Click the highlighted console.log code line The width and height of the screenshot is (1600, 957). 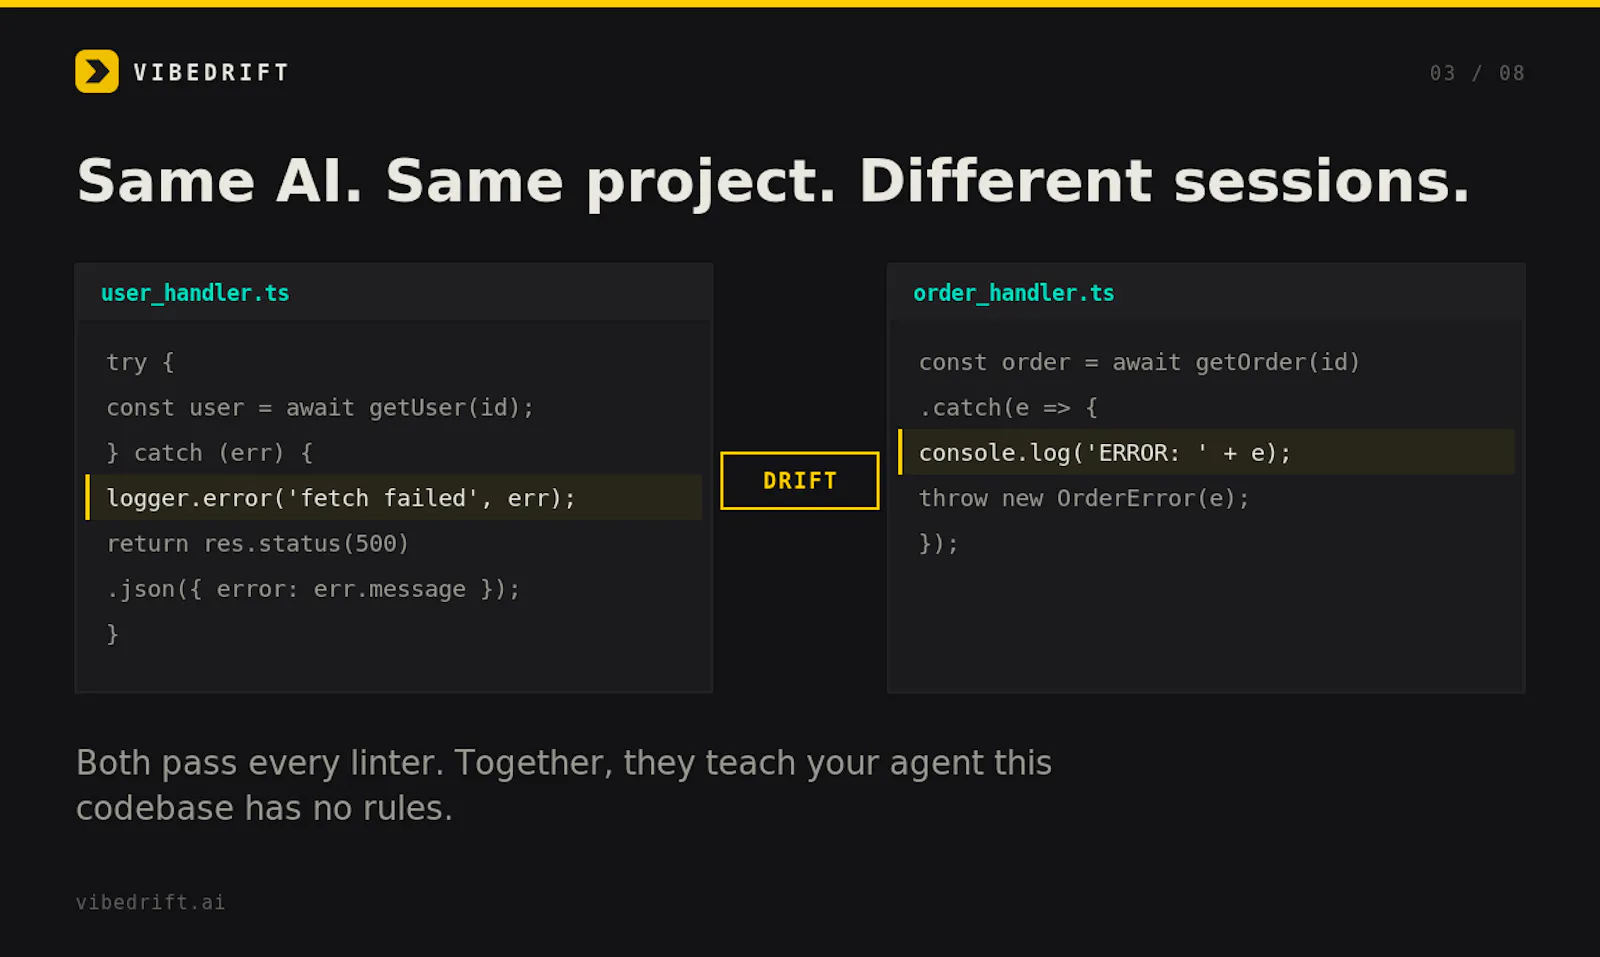[1206, 452]
